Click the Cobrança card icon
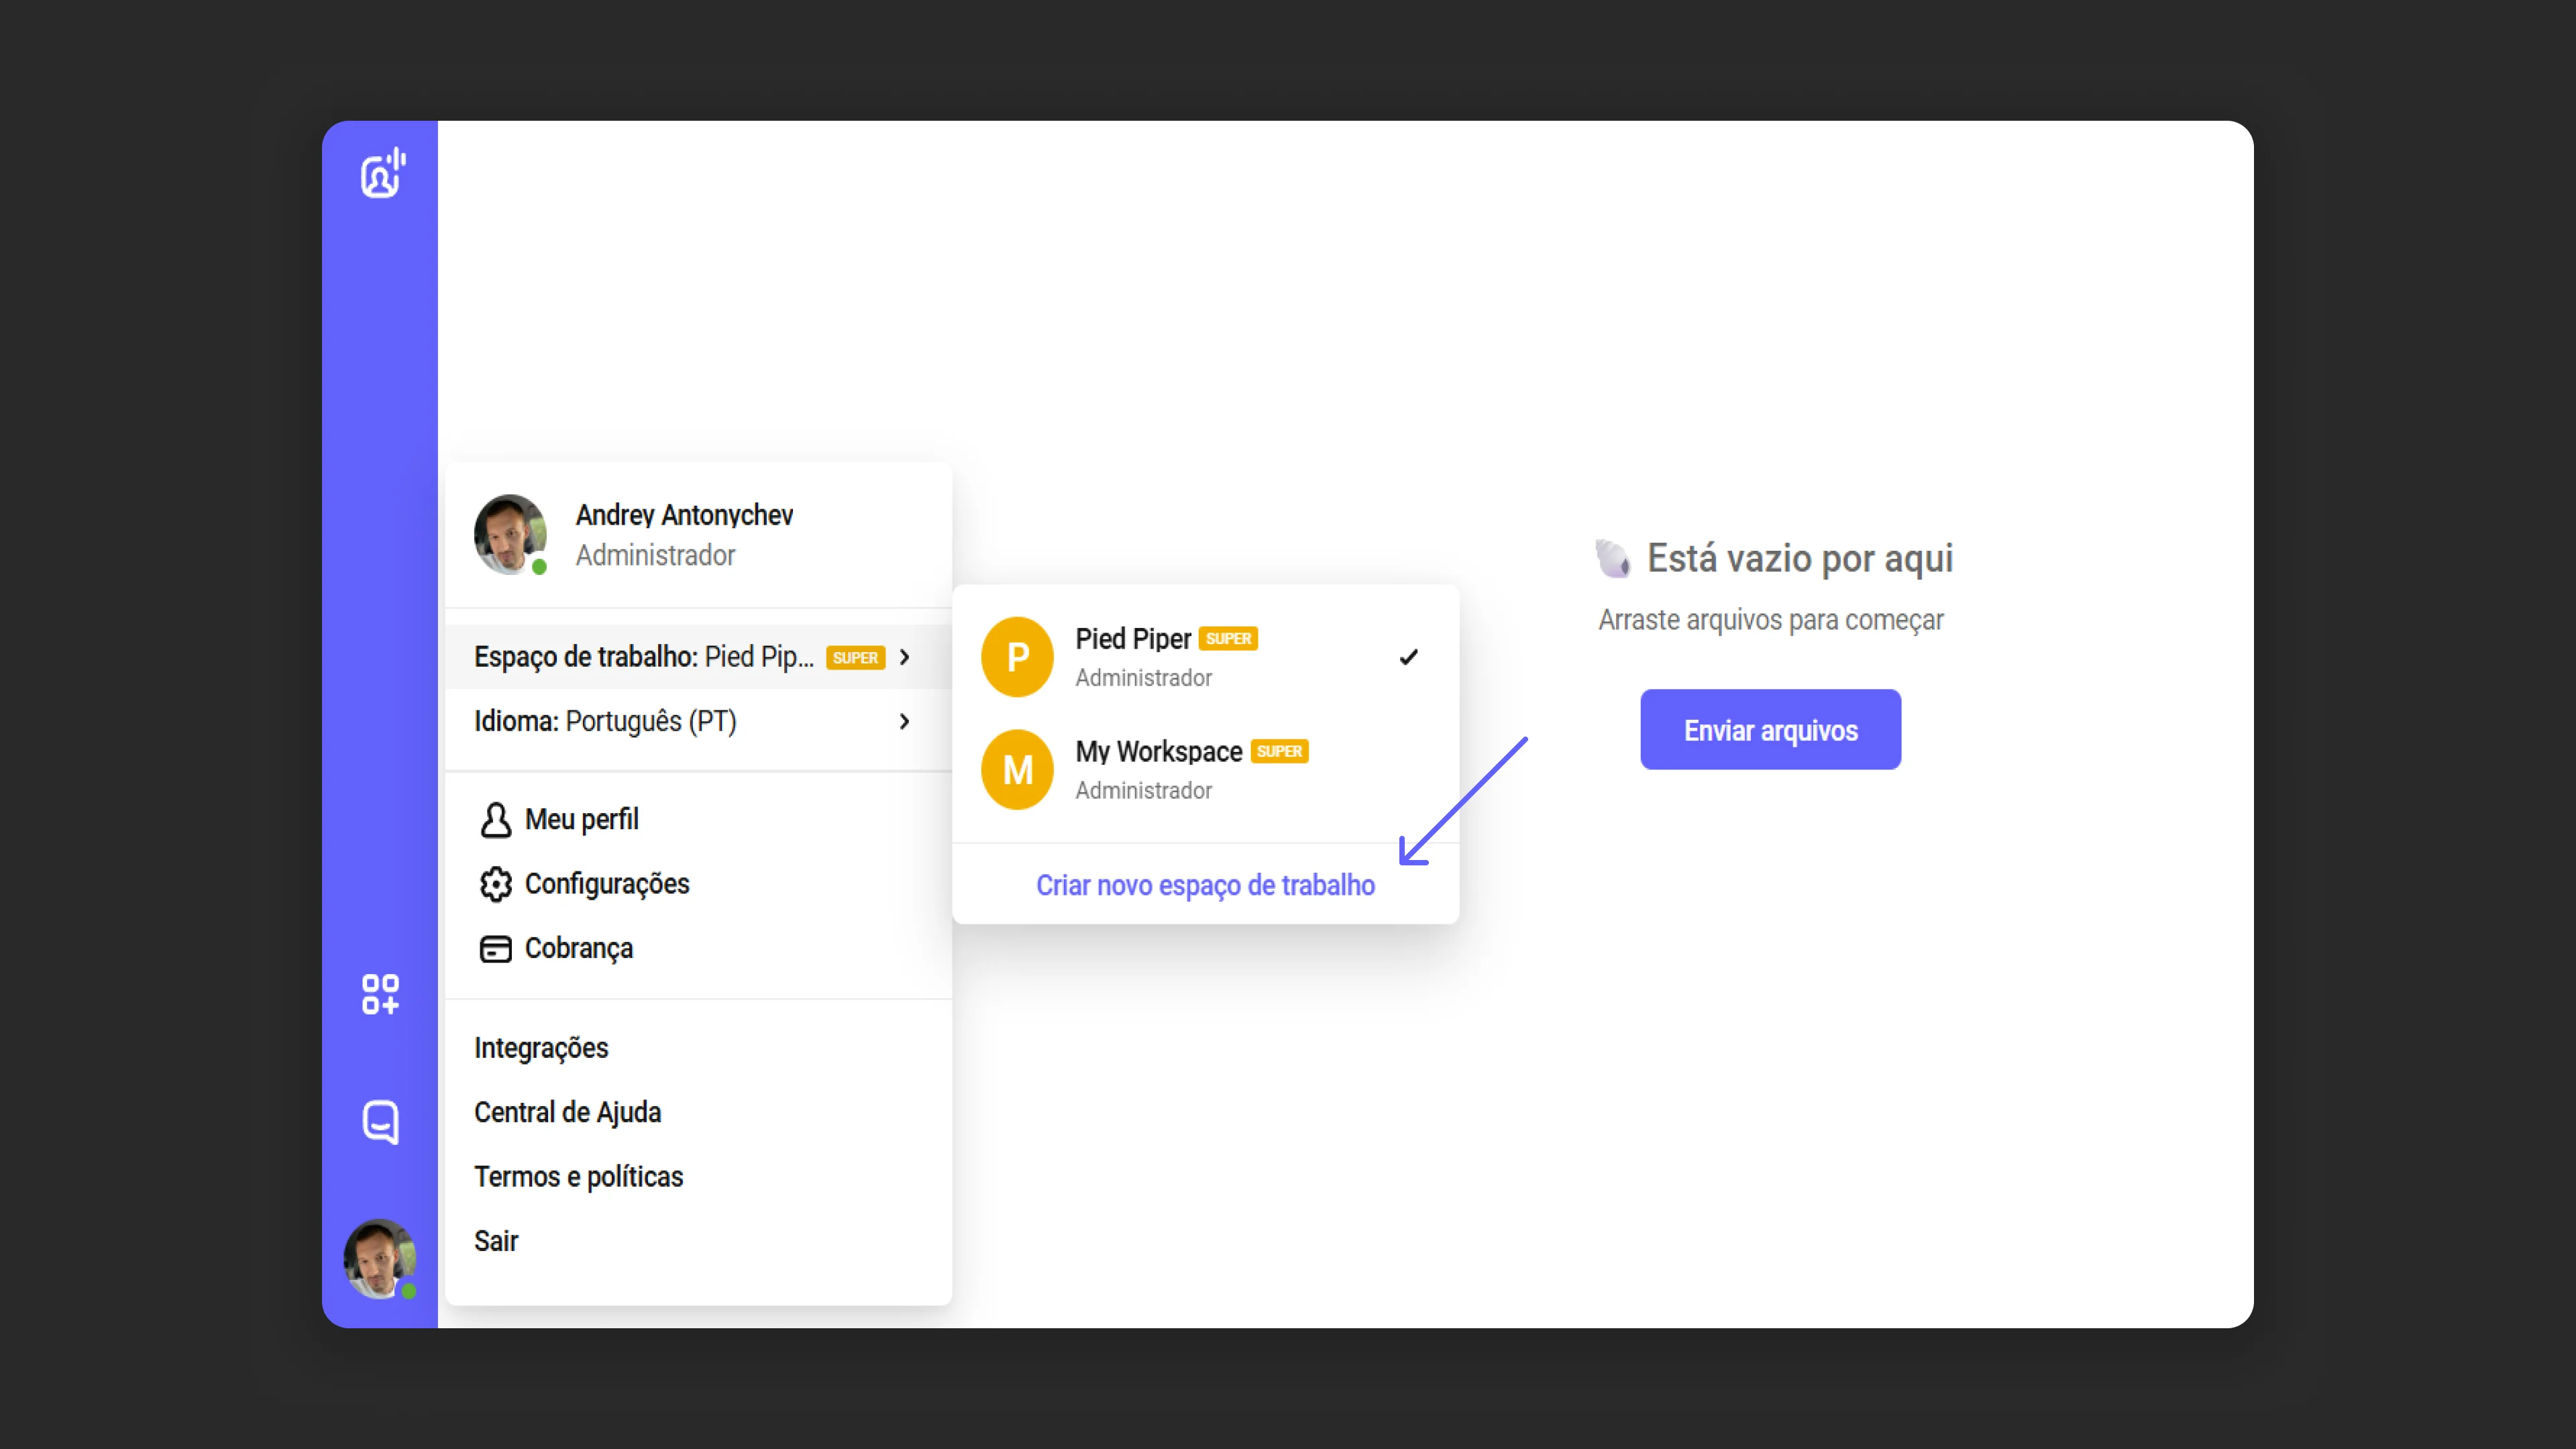This screenshot has width=2576, height=1449. pyautogui.click(x=495, y=949)
